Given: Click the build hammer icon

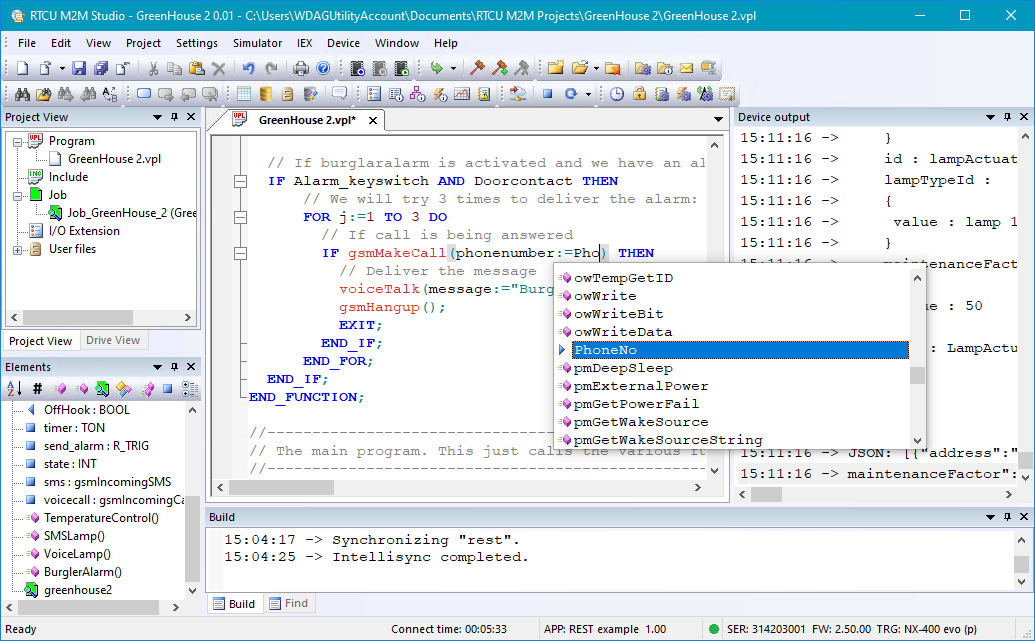Looking at the screenshot, I should [477, 68].
